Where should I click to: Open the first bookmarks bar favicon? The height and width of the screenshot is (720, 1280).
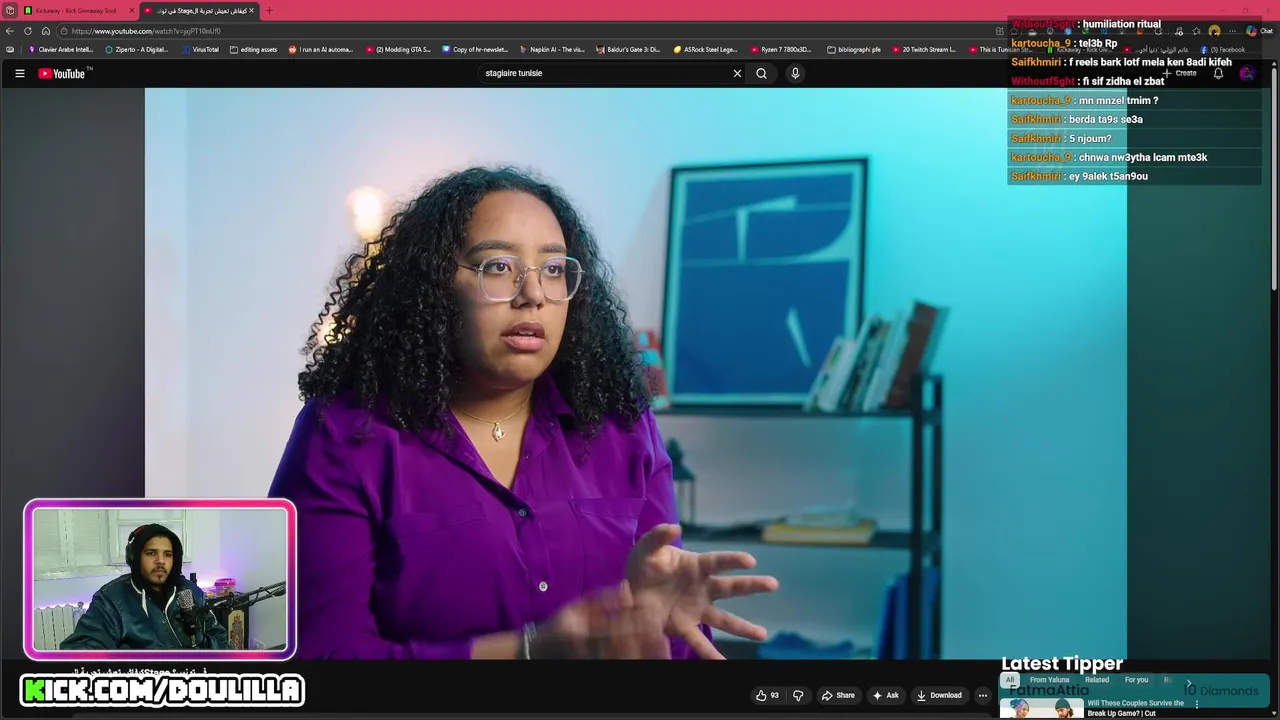coord(10,49)
